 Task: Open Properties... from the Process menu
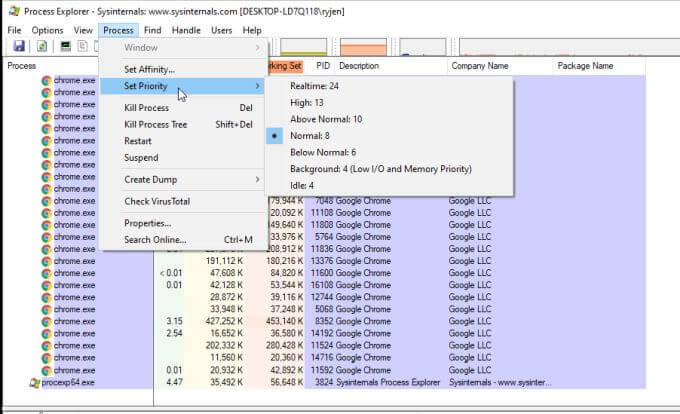pyautogui.click(x=182, y=223)
